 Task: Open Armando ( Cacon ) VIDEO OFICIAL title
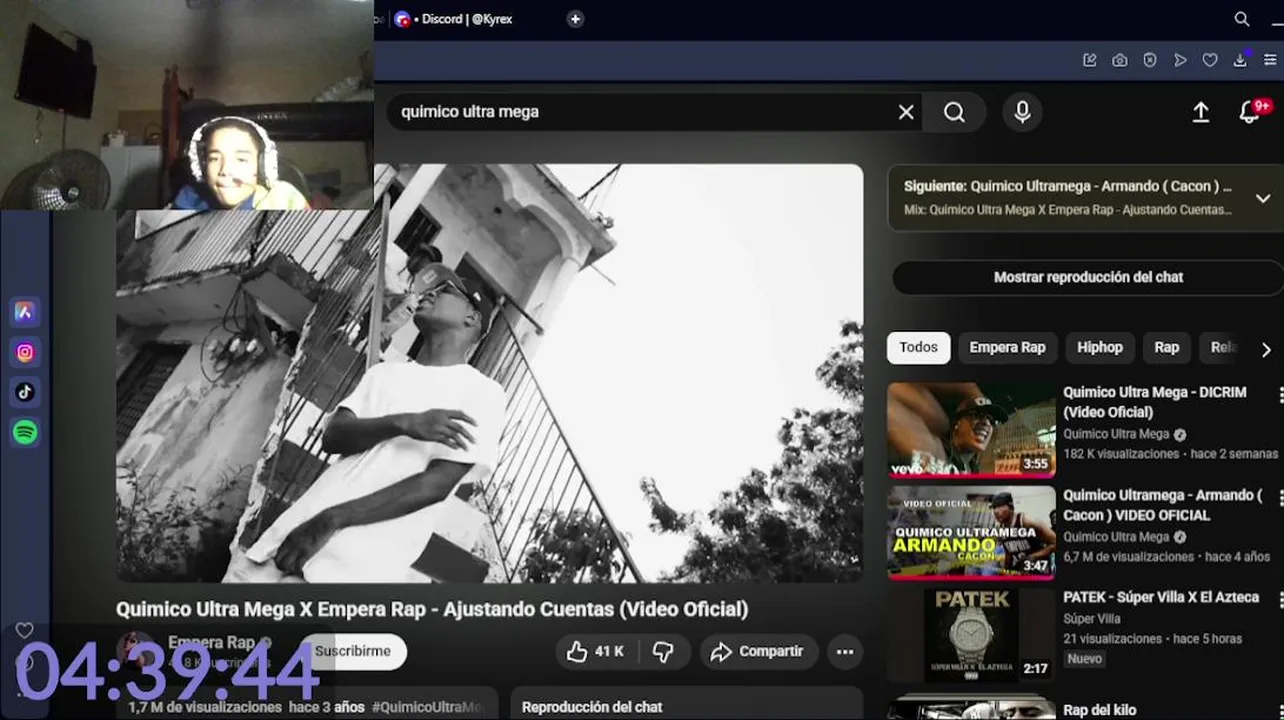[x=1162, y=505]
